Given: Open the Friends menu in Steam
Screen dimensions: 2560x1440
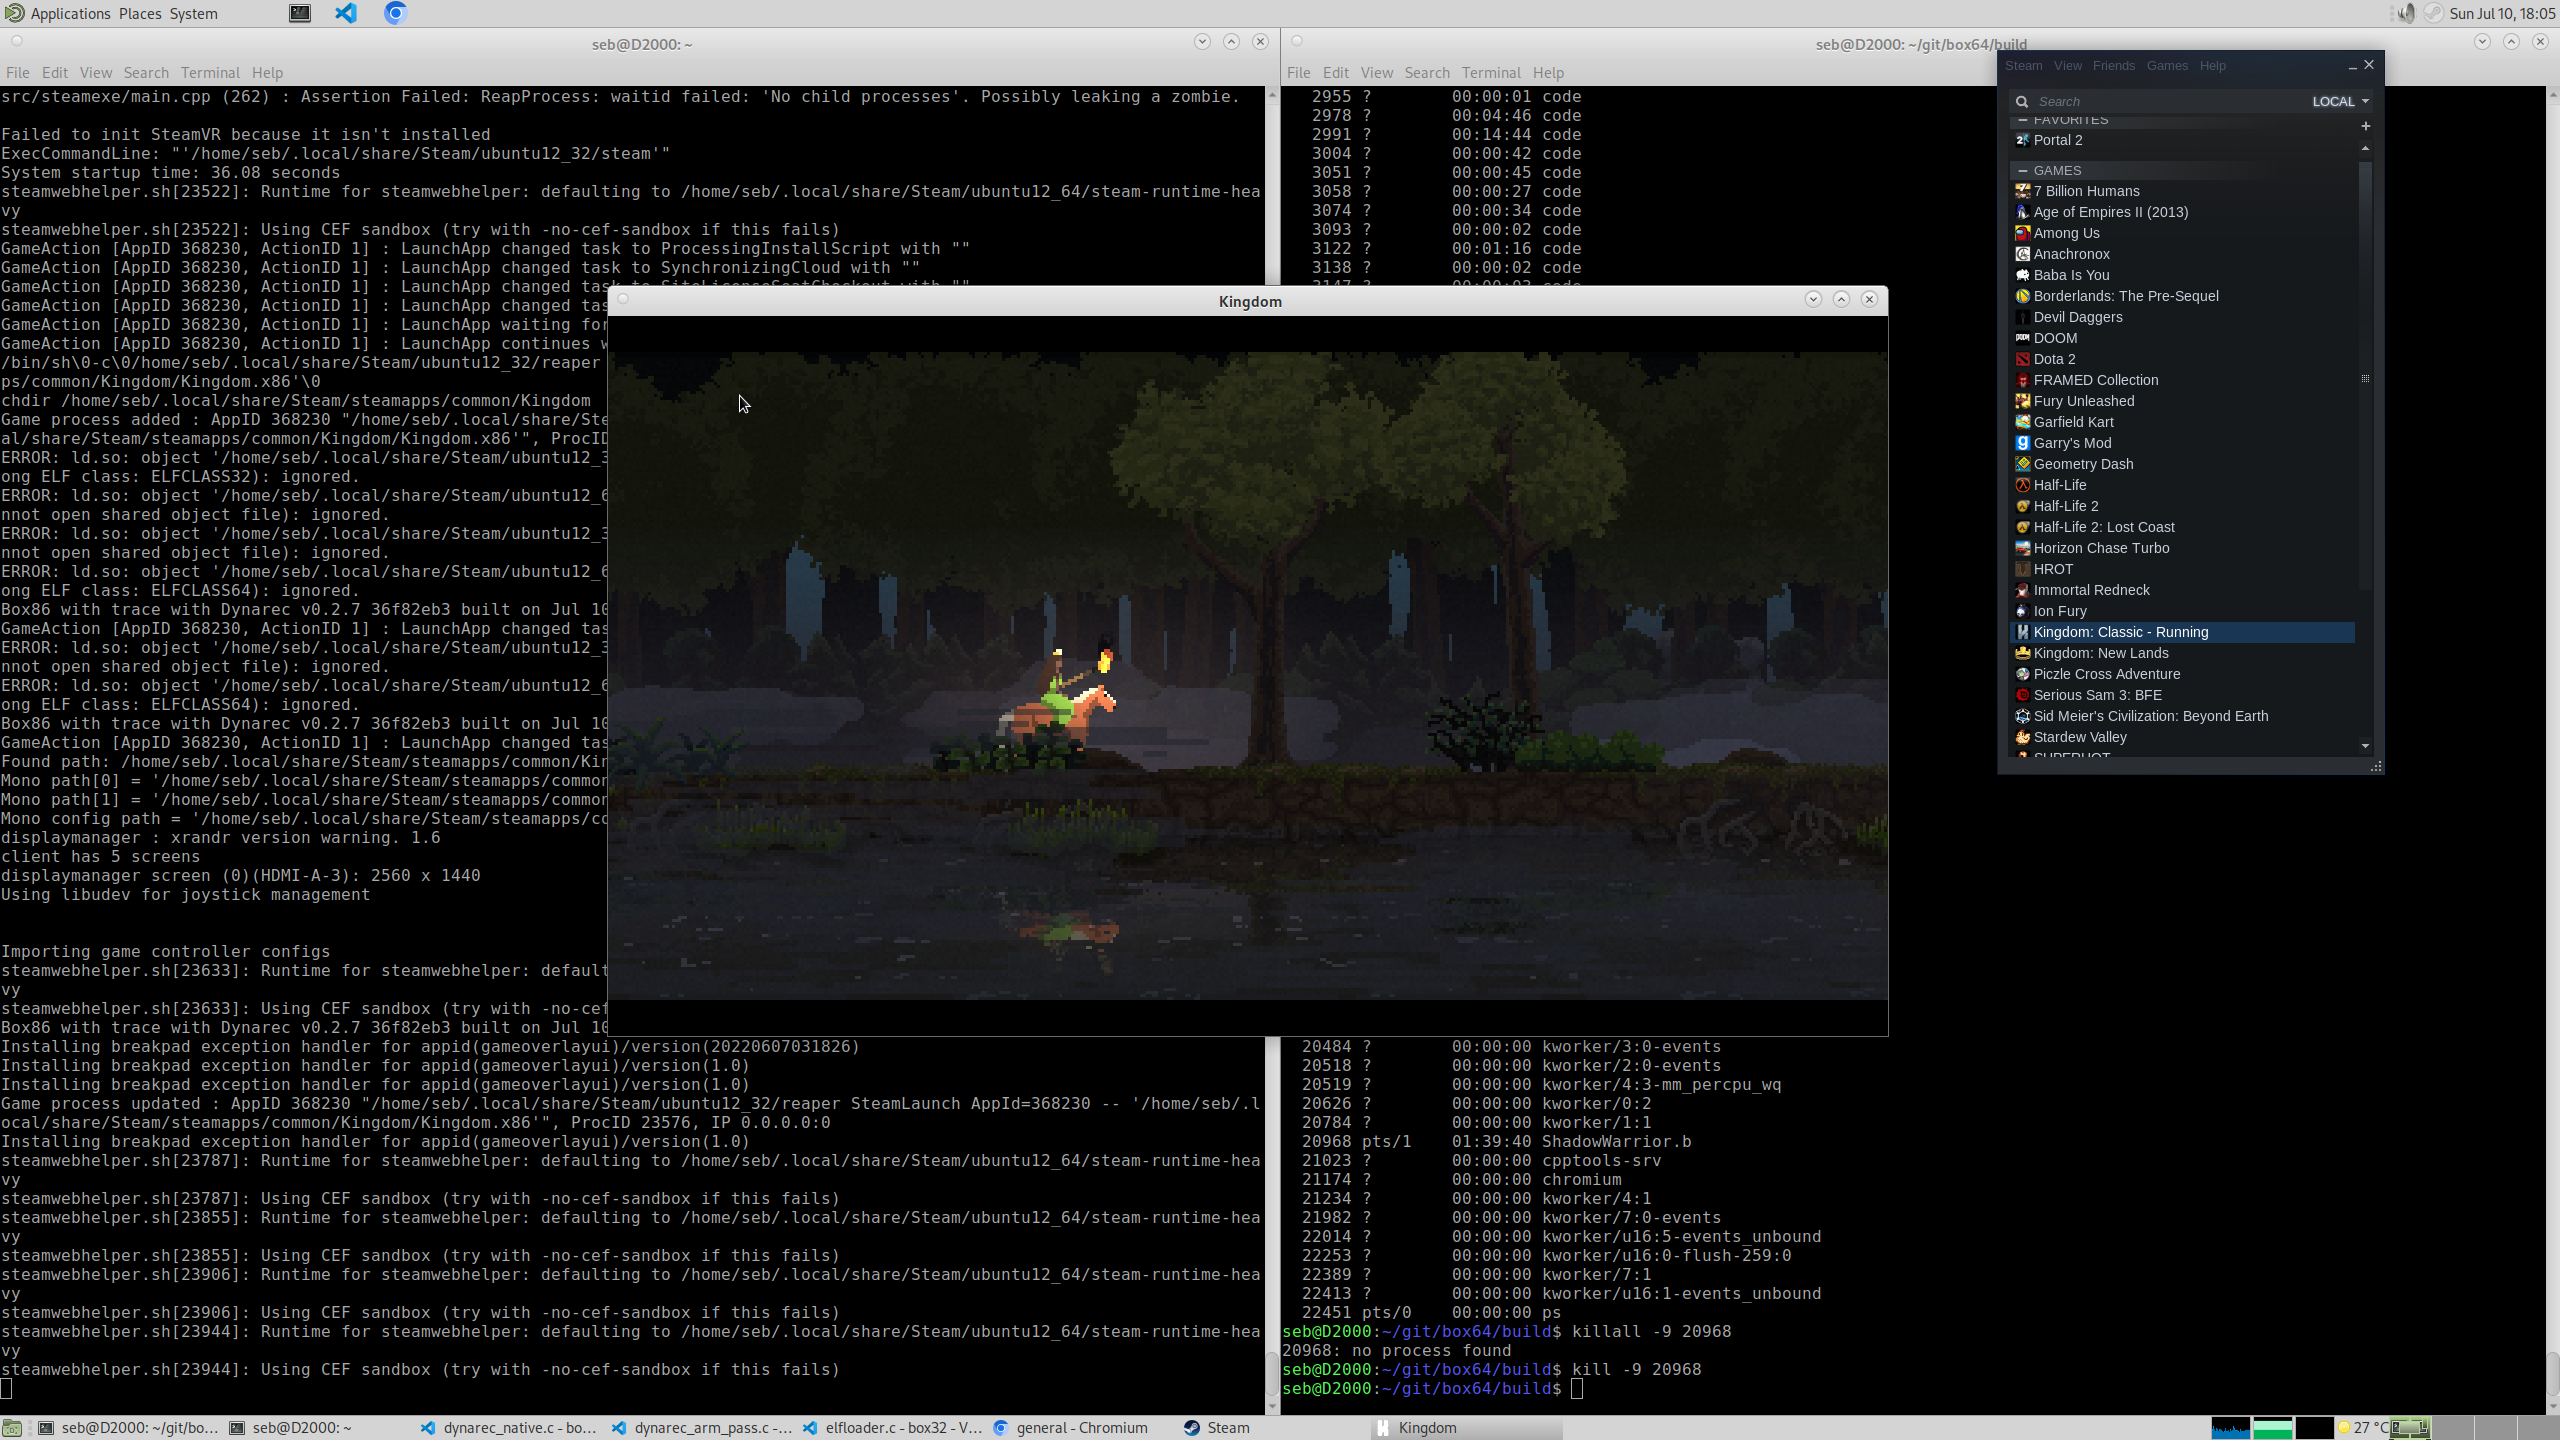Looking at the screenshot, I should [x=2113, y=66].
